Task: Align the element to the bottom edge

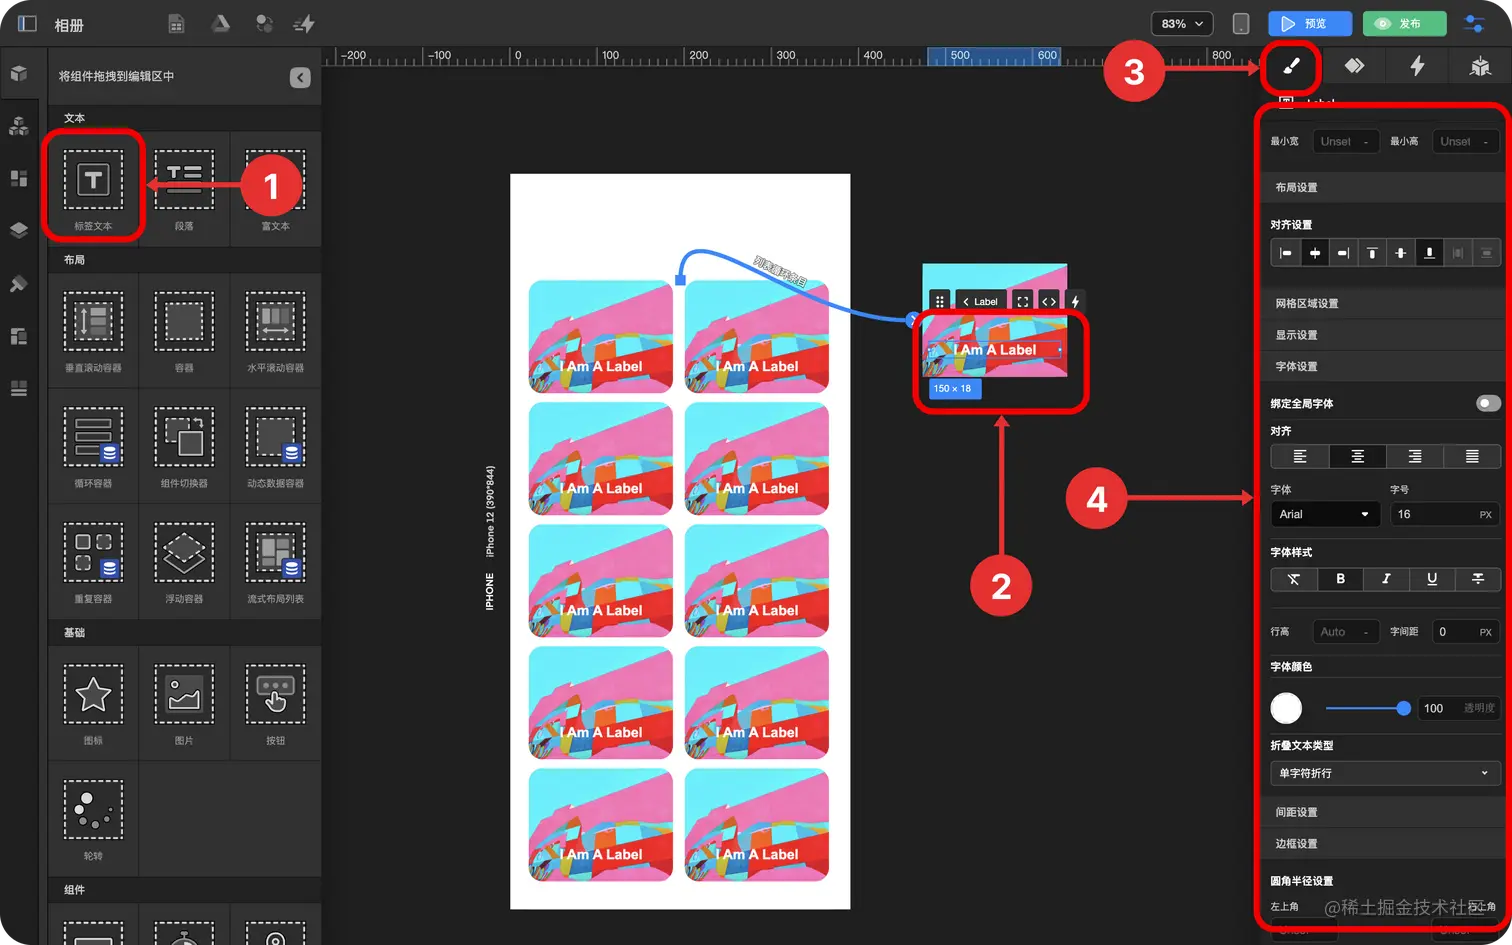Action: coord(1429,253)
